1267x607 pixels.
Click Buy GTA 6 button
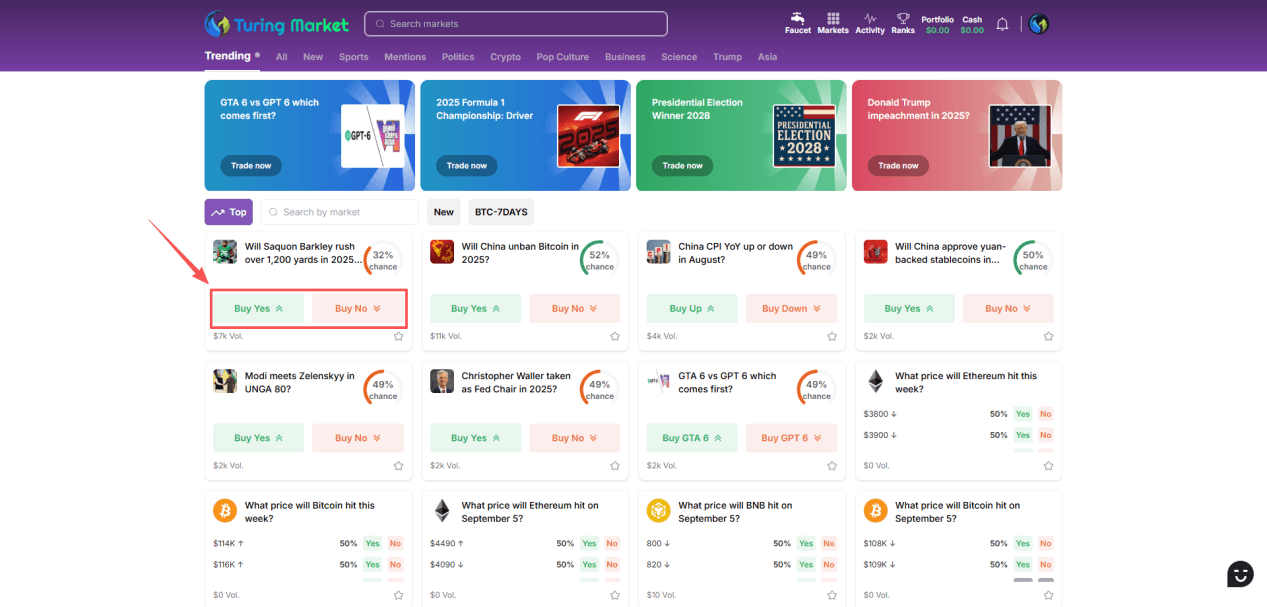point(692,438)
